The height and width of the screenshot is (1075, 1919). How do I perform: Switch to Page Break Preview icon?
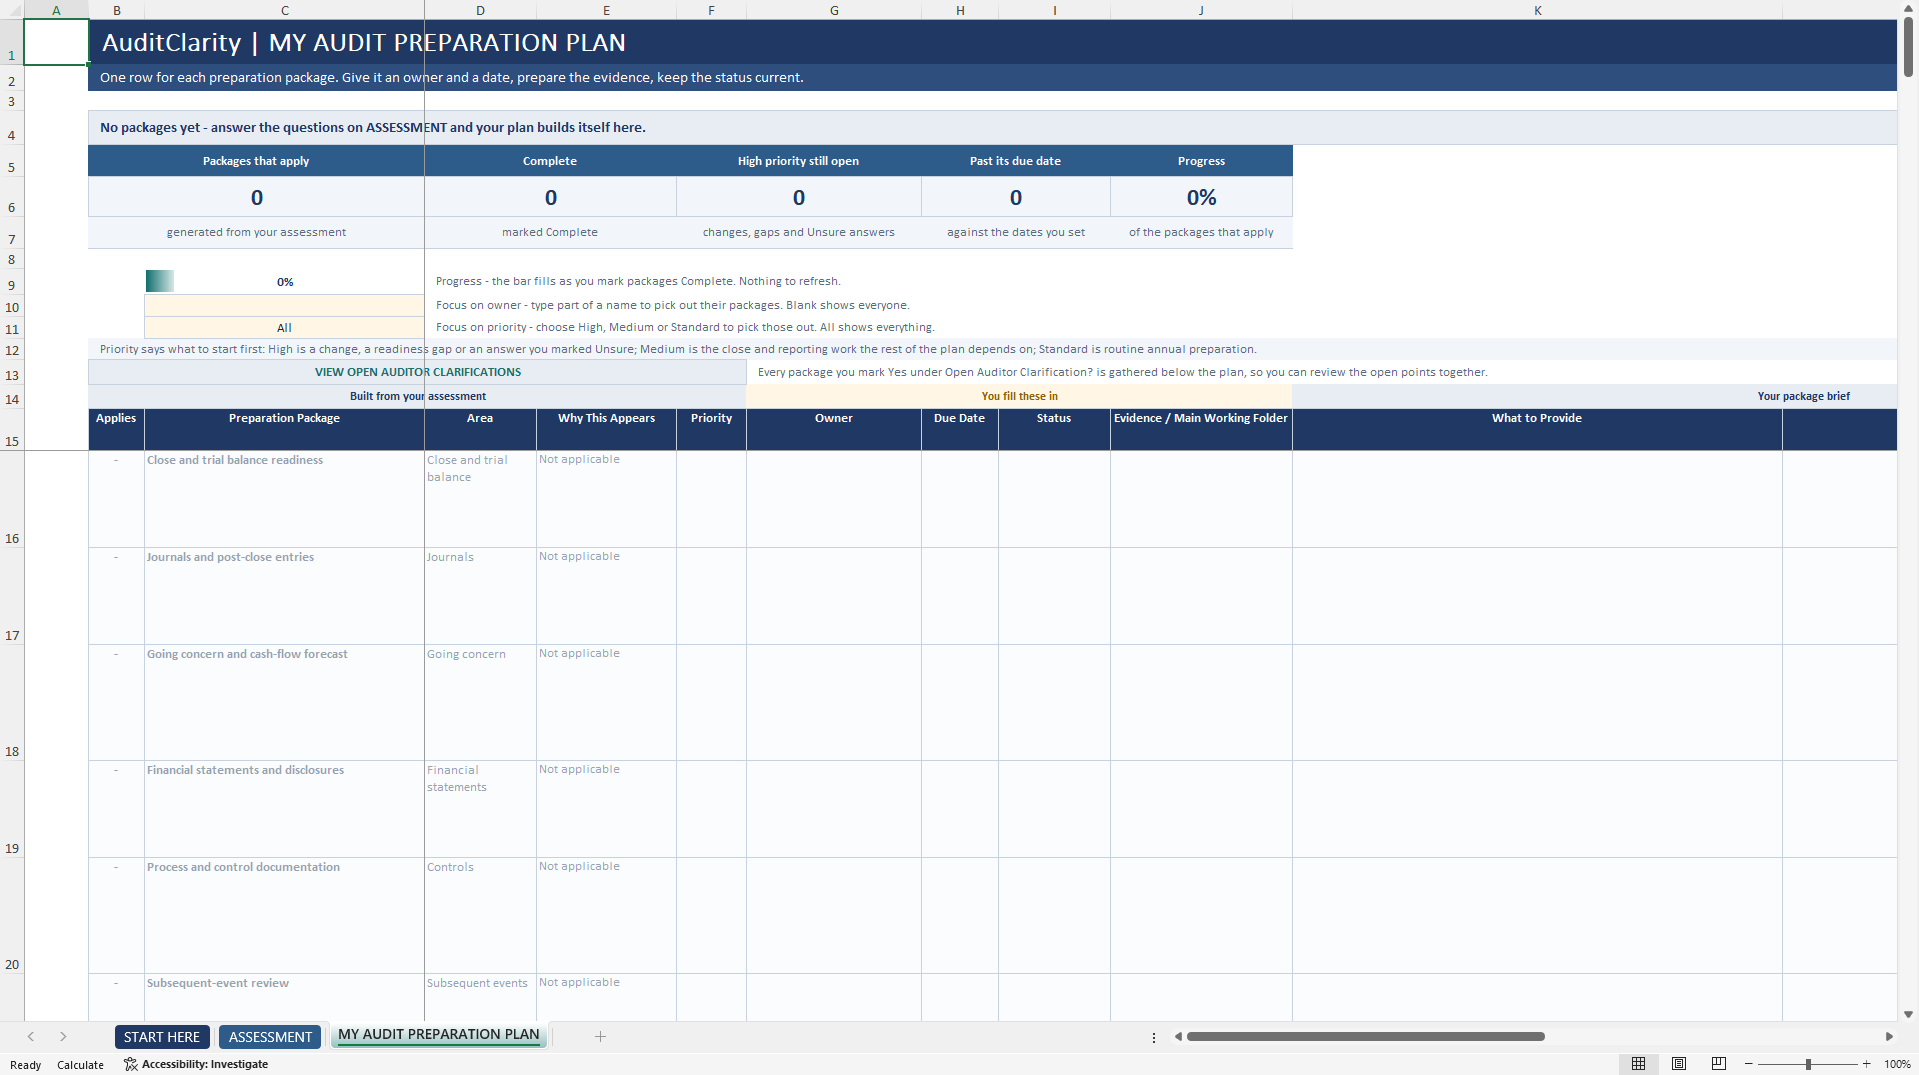click(x=1719, y=1064)
